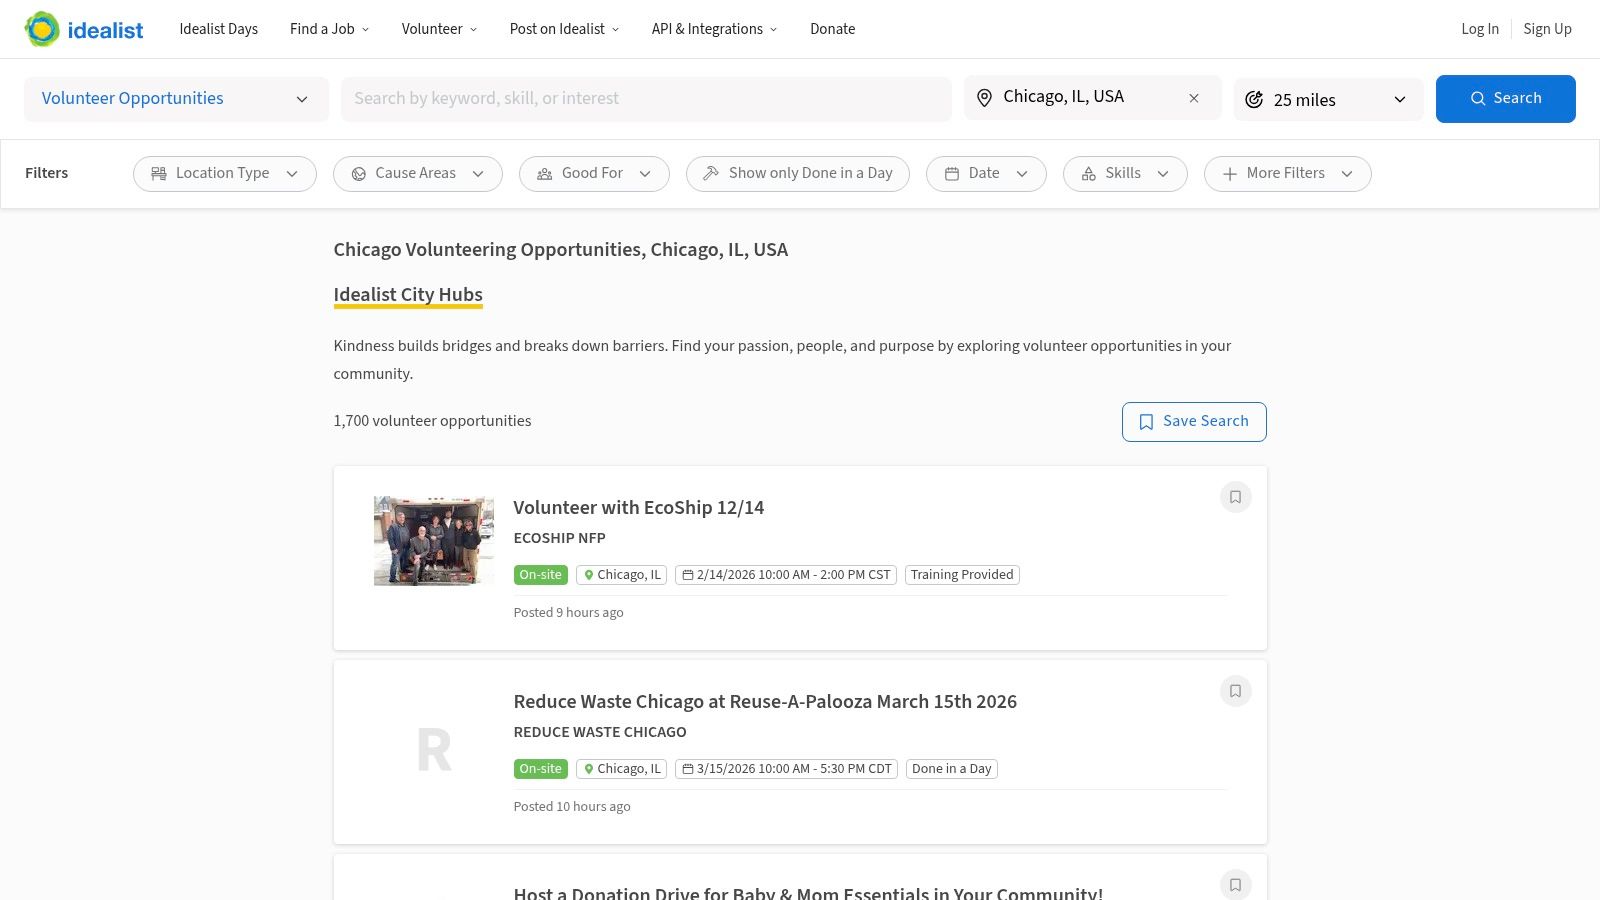The image size is (1600, 900).
Task: Click the Chicago, IL tag on Reduce Waste listing
Action: pyautogui.click(x=621, y=769)
